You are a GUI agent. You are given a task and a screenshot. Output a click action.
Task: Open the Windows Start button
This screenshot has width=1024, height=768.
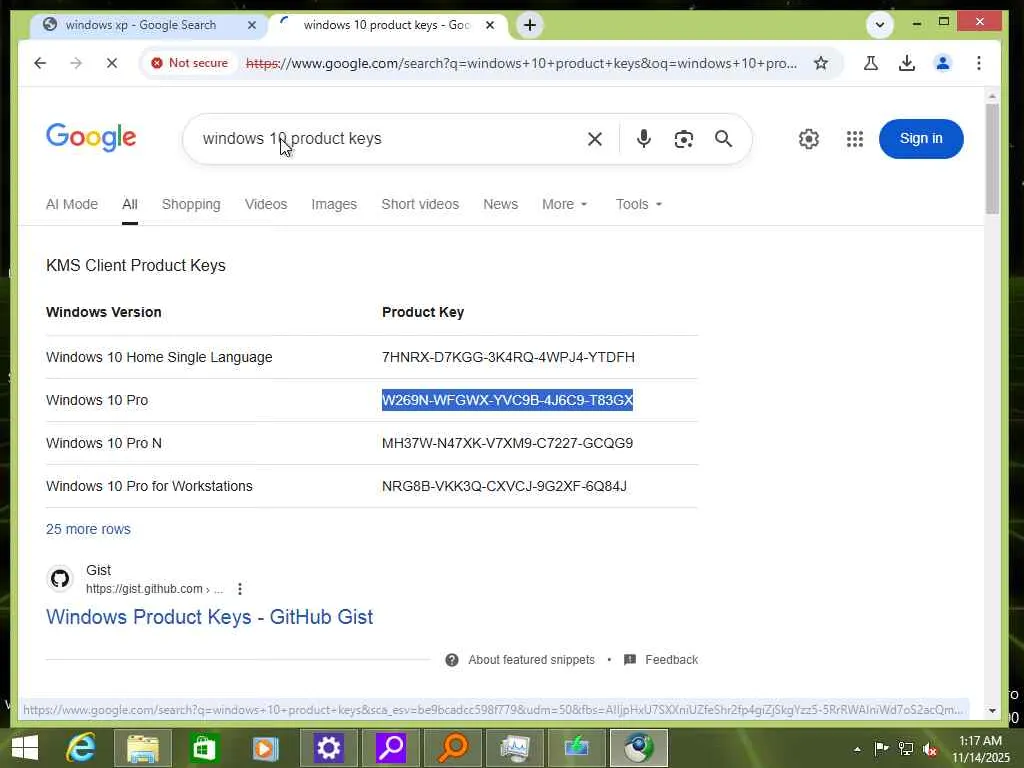pyautogui.click(x=25, y=748)
